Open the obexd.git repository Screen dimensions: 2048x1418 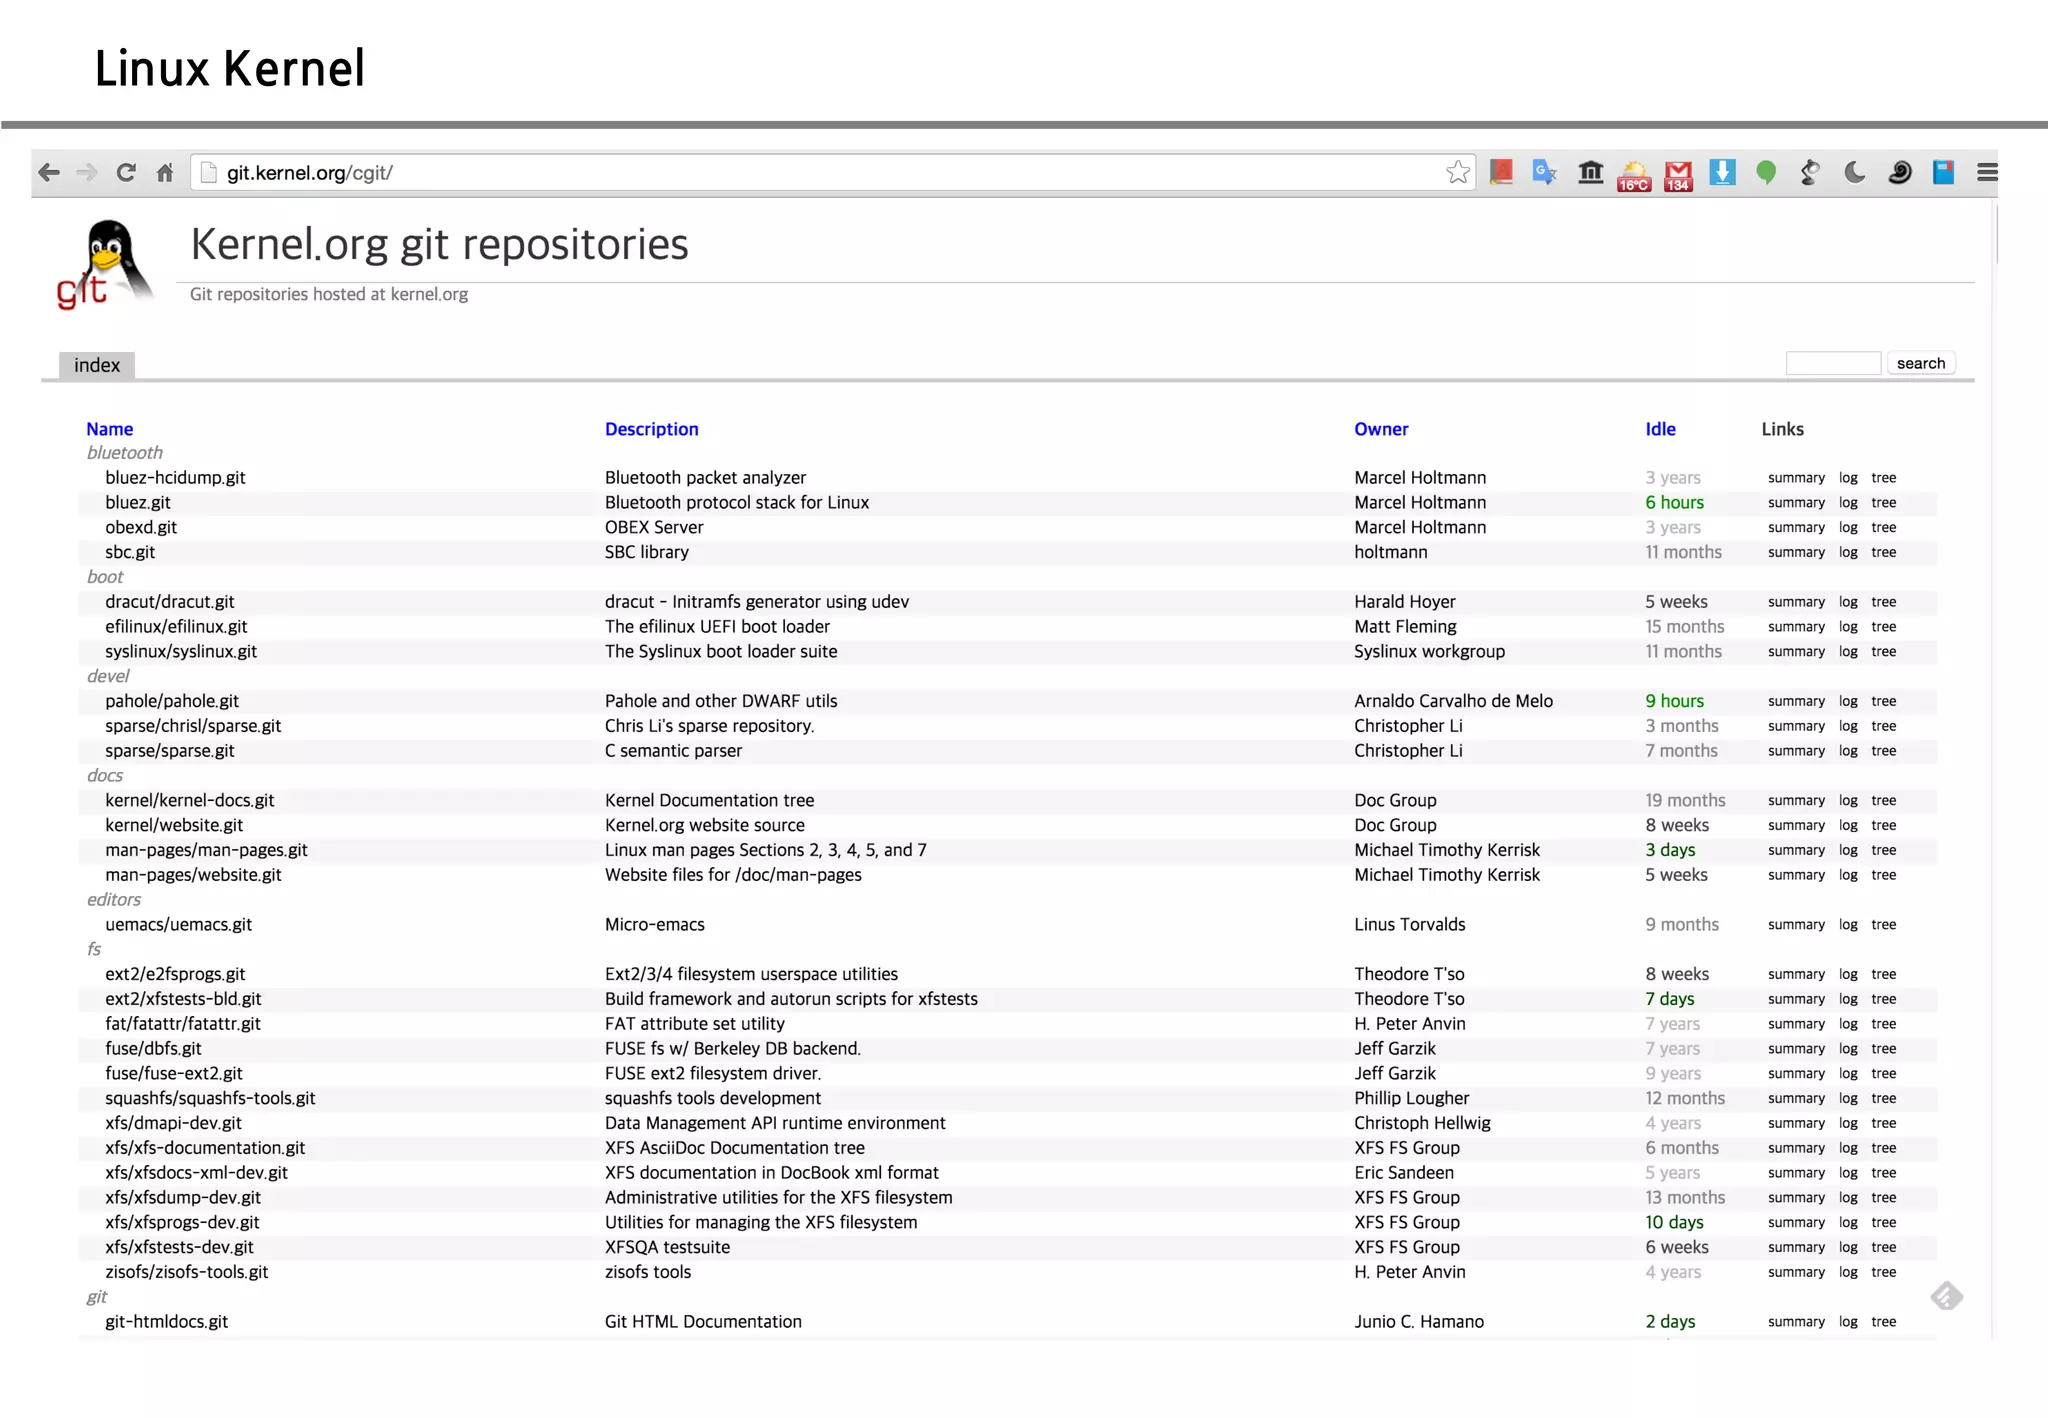(x=141, y=528)
